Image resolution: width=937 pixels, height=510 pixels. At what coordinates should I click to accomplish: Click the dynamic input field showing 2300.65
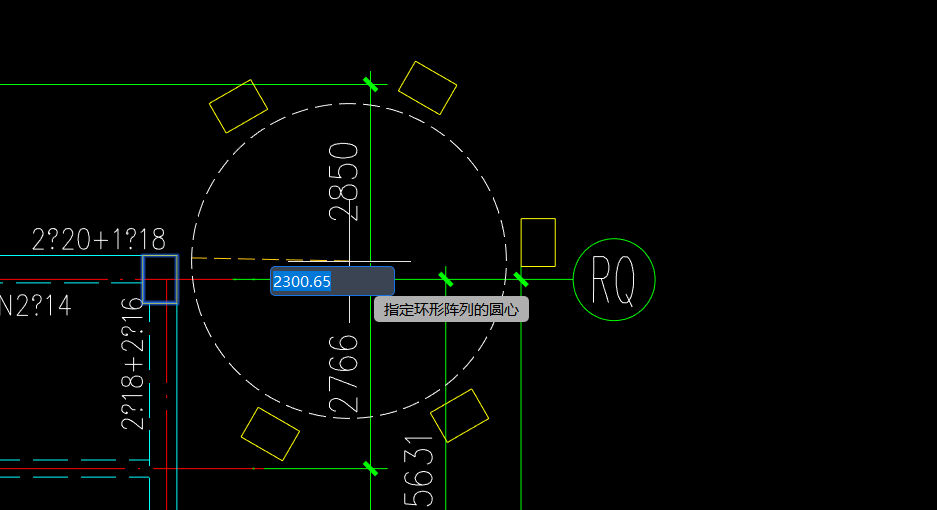pyautogui.click(x=331, y=281)
